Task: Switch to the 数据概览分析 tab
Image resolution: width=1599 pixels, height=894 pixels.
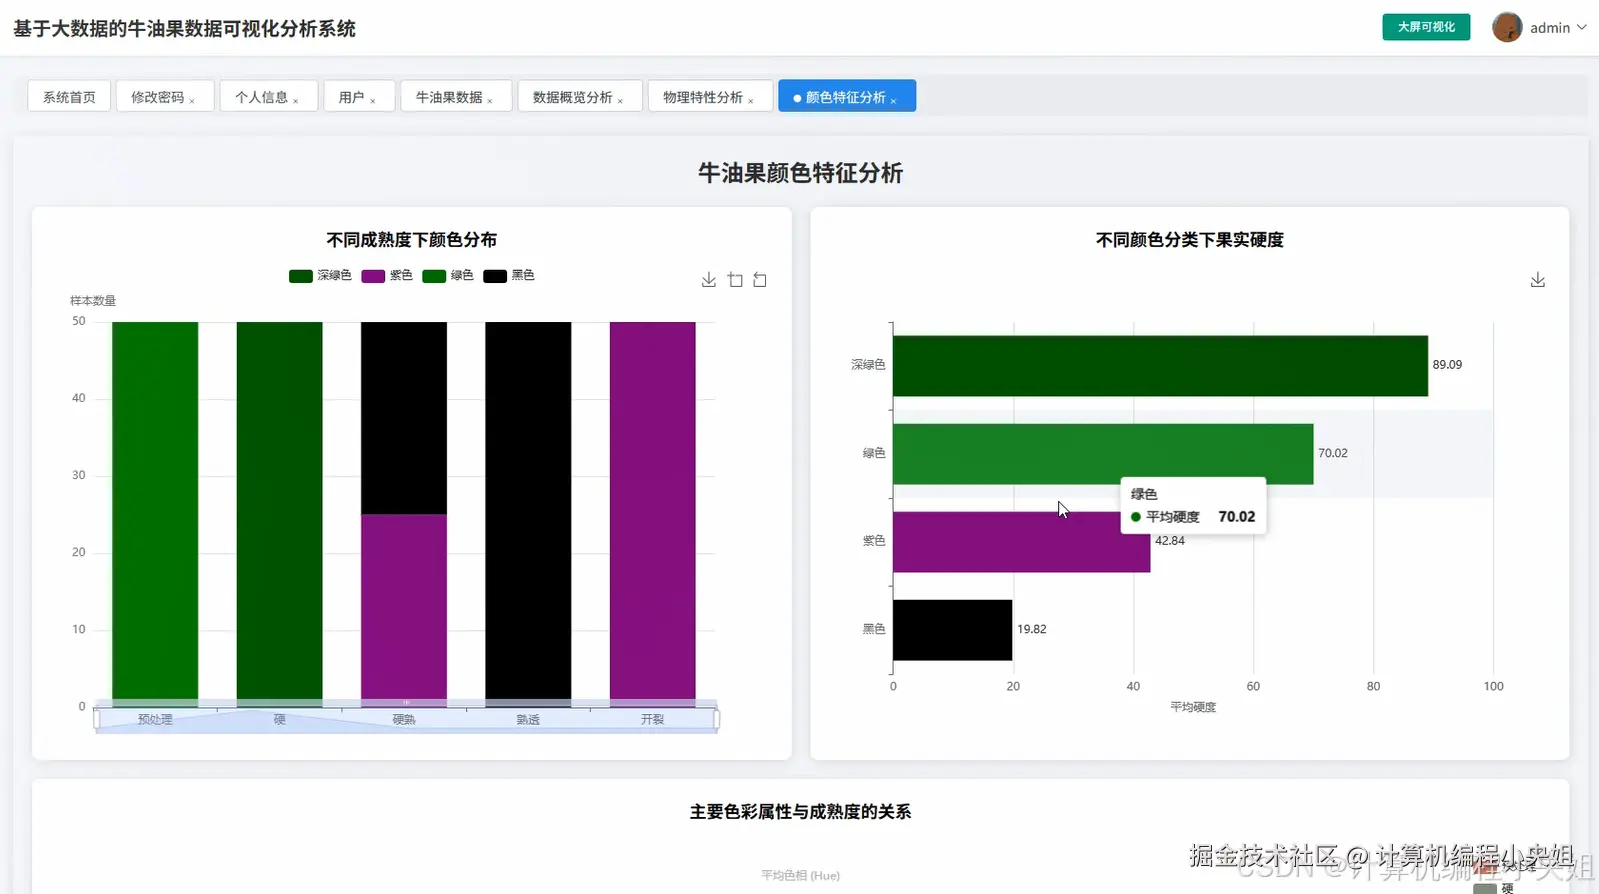Action: tap(572, 97)
